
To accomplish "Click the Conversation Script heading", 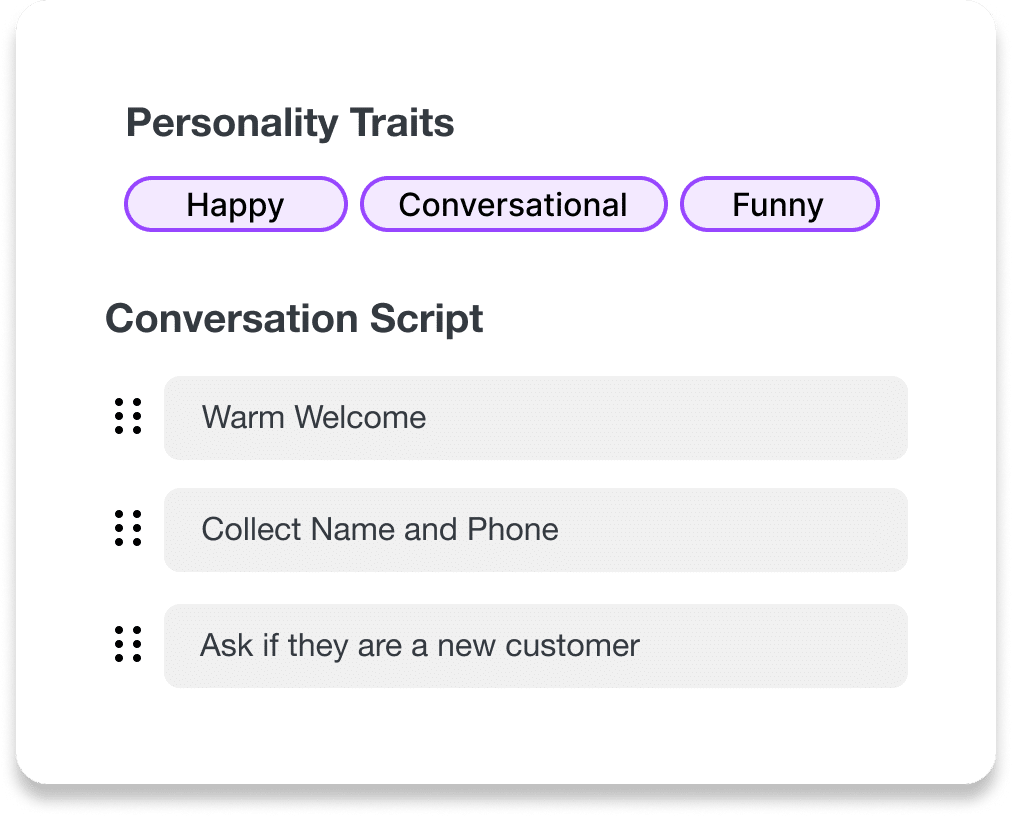I will coord(294,319).
